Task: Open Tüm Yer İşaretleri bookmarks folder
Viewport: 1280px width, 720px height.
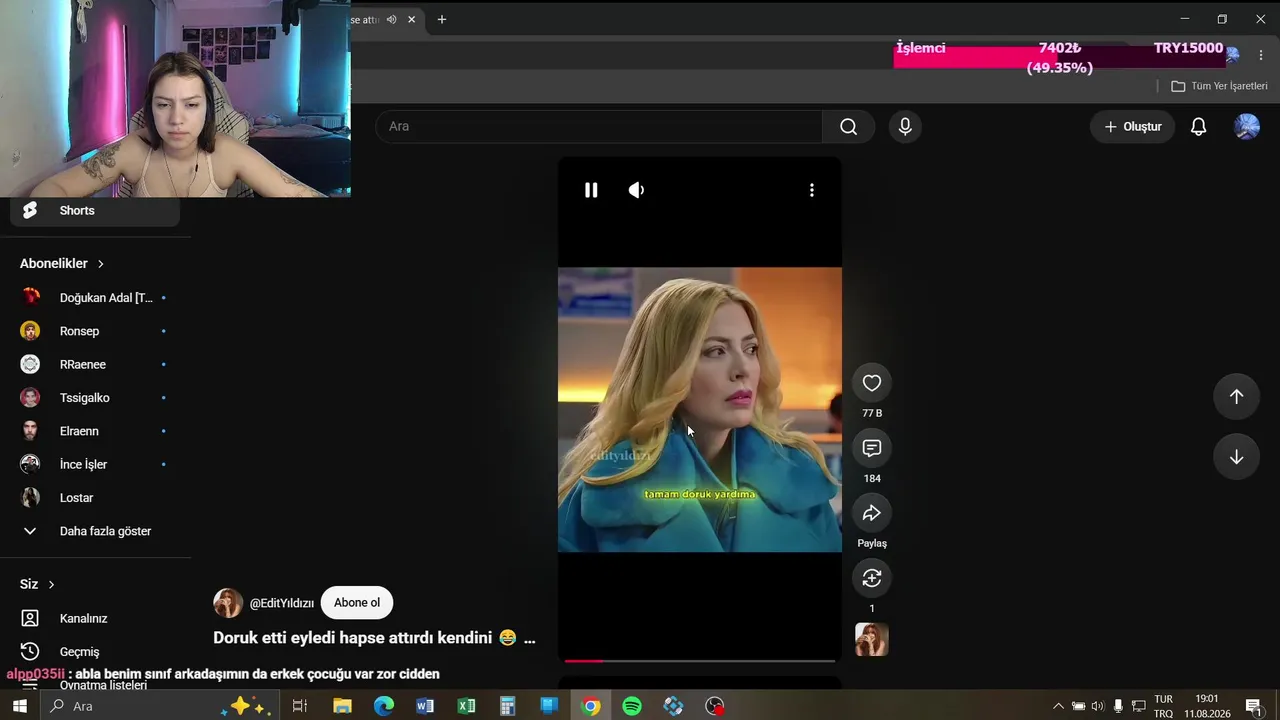Action: click(x=1219, y=86)
